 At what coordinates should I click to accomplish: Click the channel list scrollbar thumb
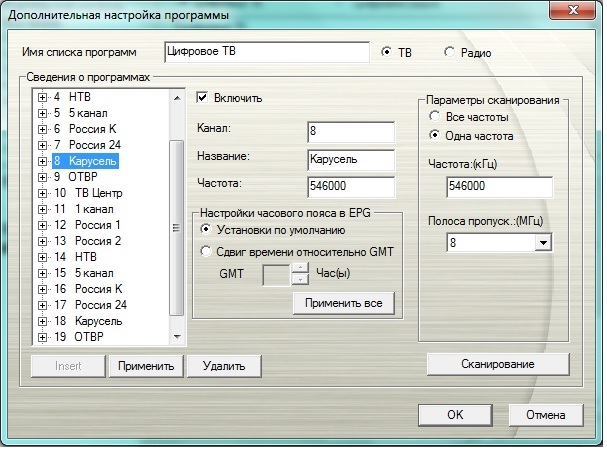click(177, 228)
